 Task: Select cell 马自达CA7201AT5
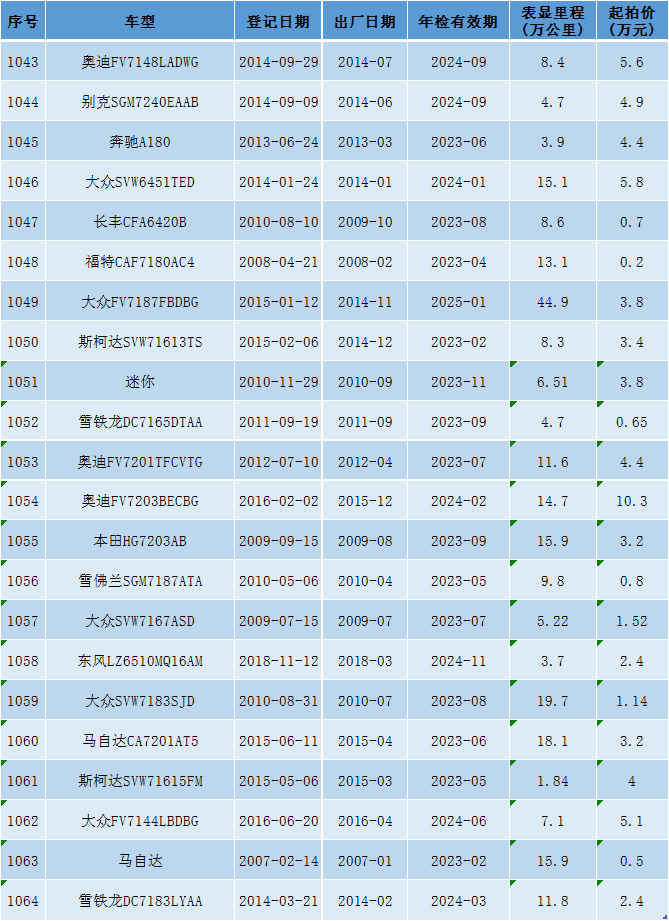coord(140,740)
